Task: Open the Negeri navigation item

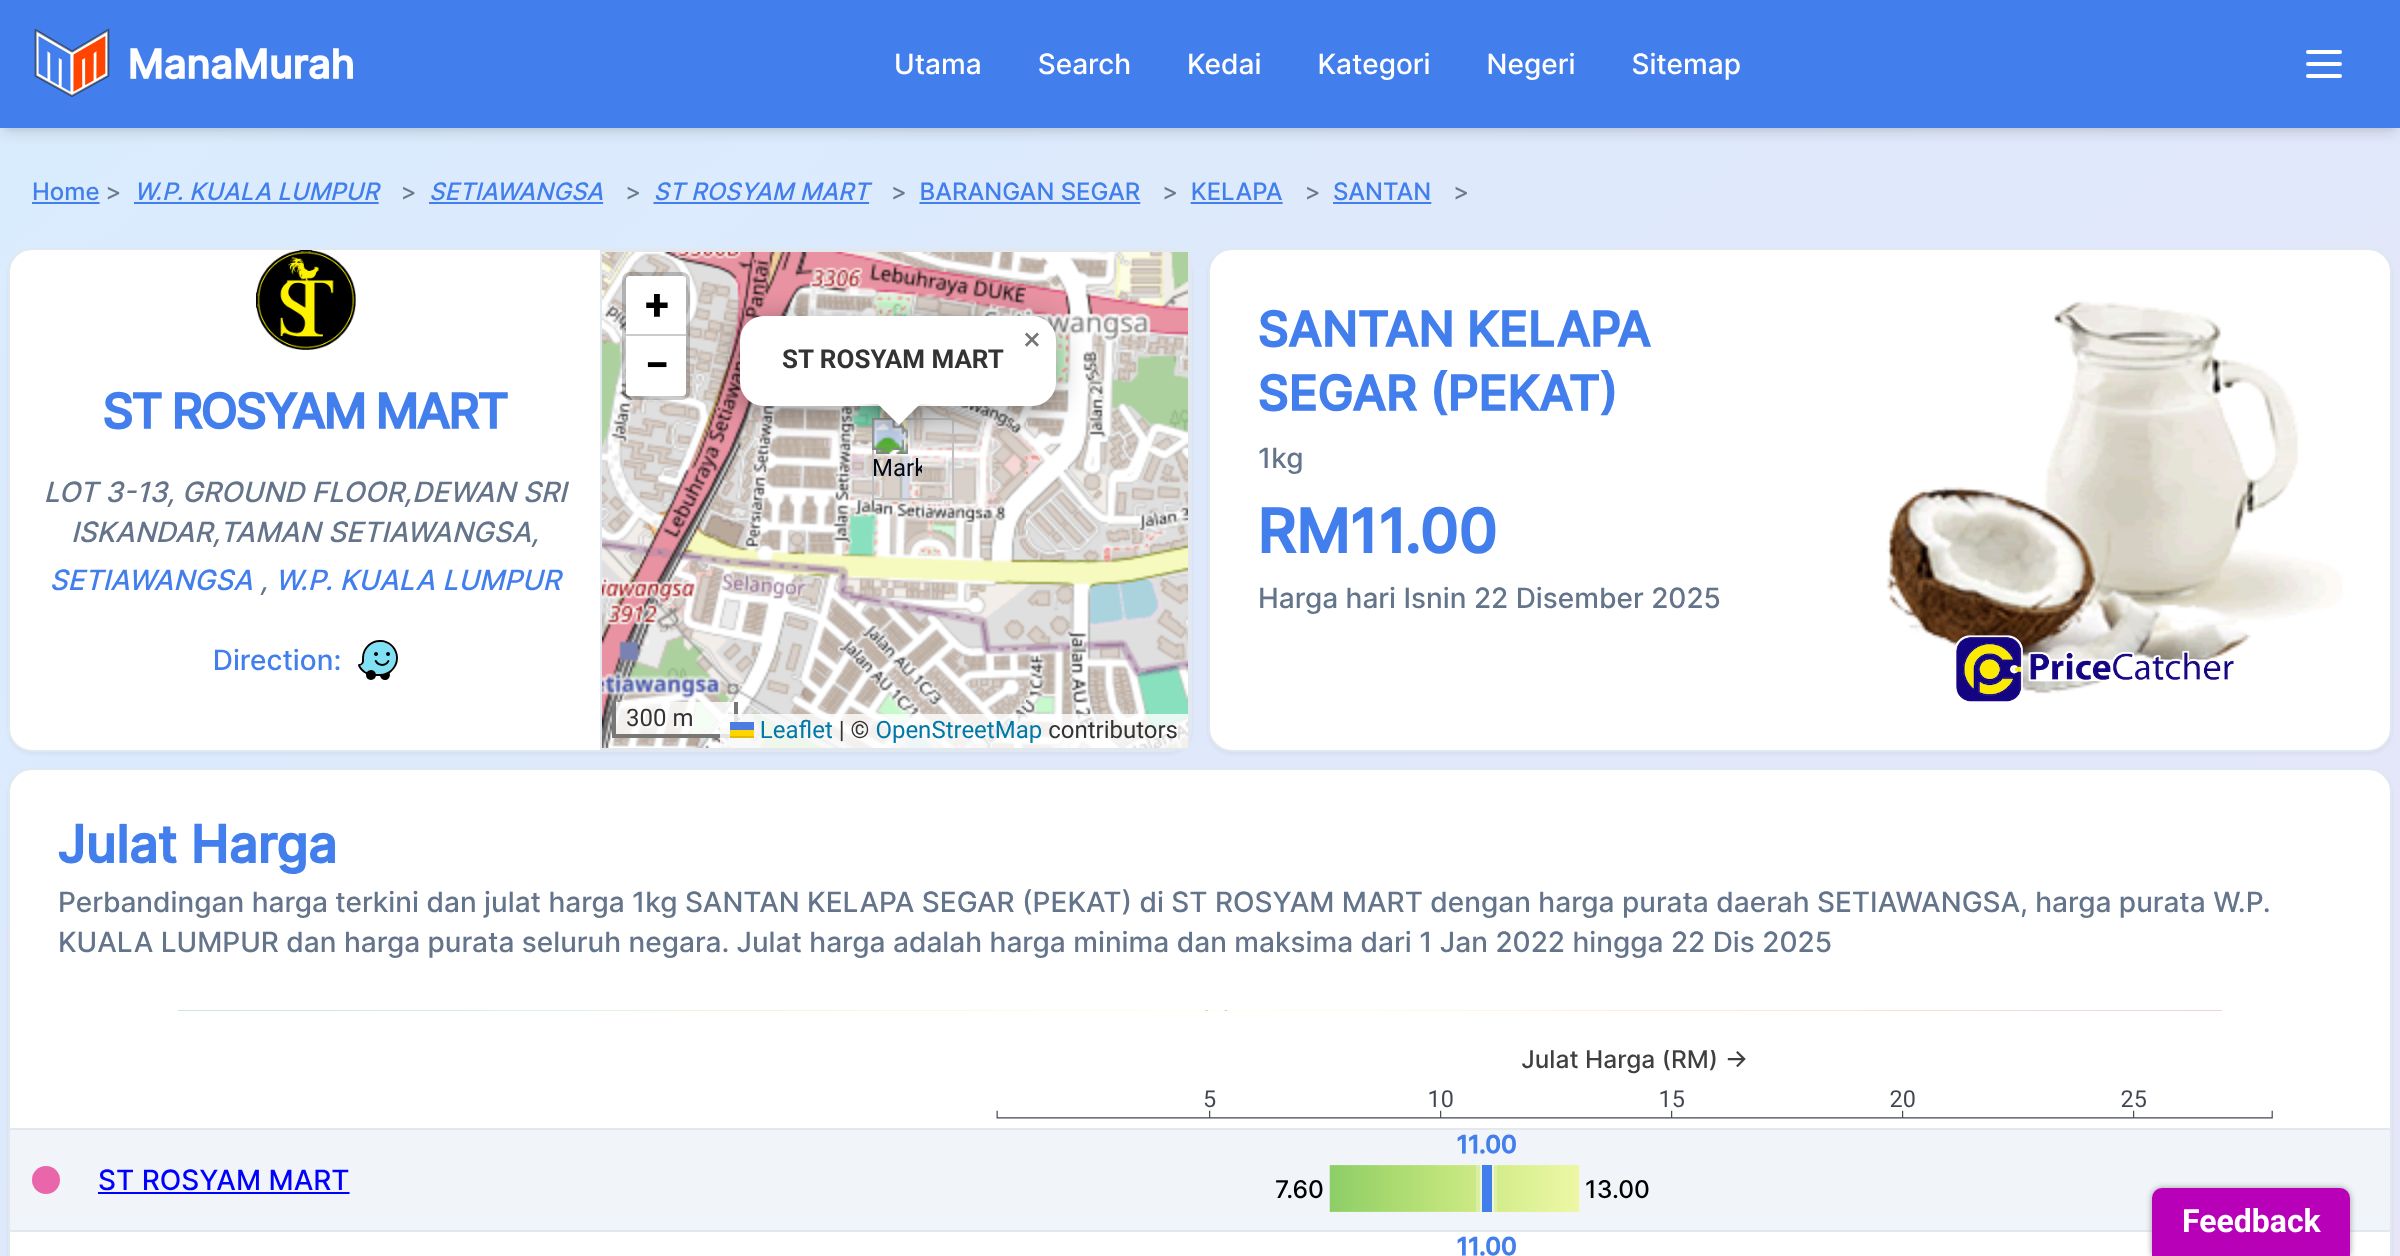Action: point(1530,64)
